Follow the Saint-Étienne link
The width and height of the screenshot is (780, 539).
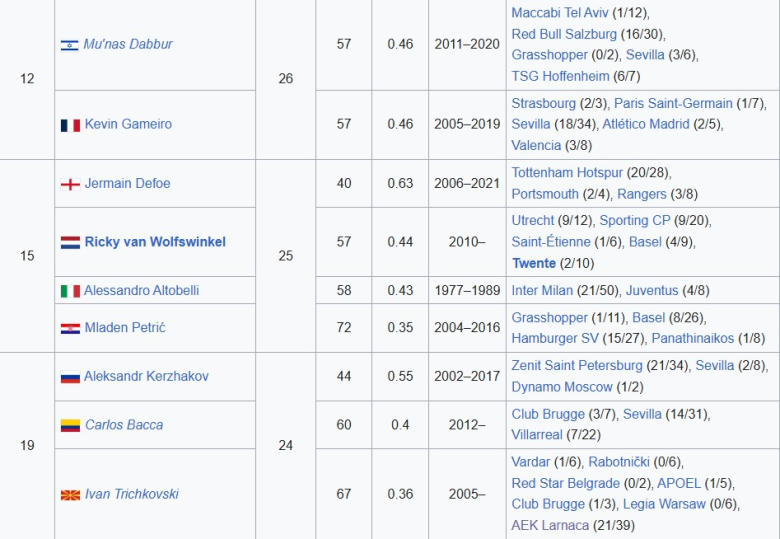(x=551, y=242)
